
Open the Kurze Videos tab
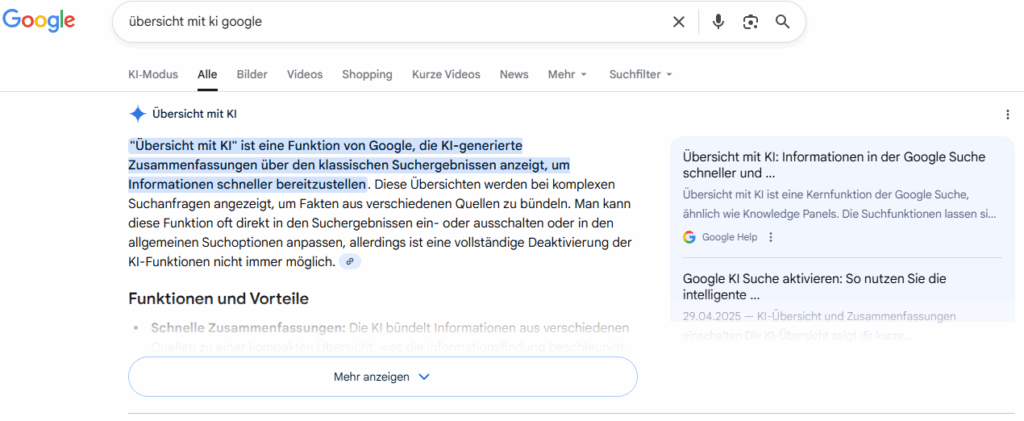click(446, 74)
